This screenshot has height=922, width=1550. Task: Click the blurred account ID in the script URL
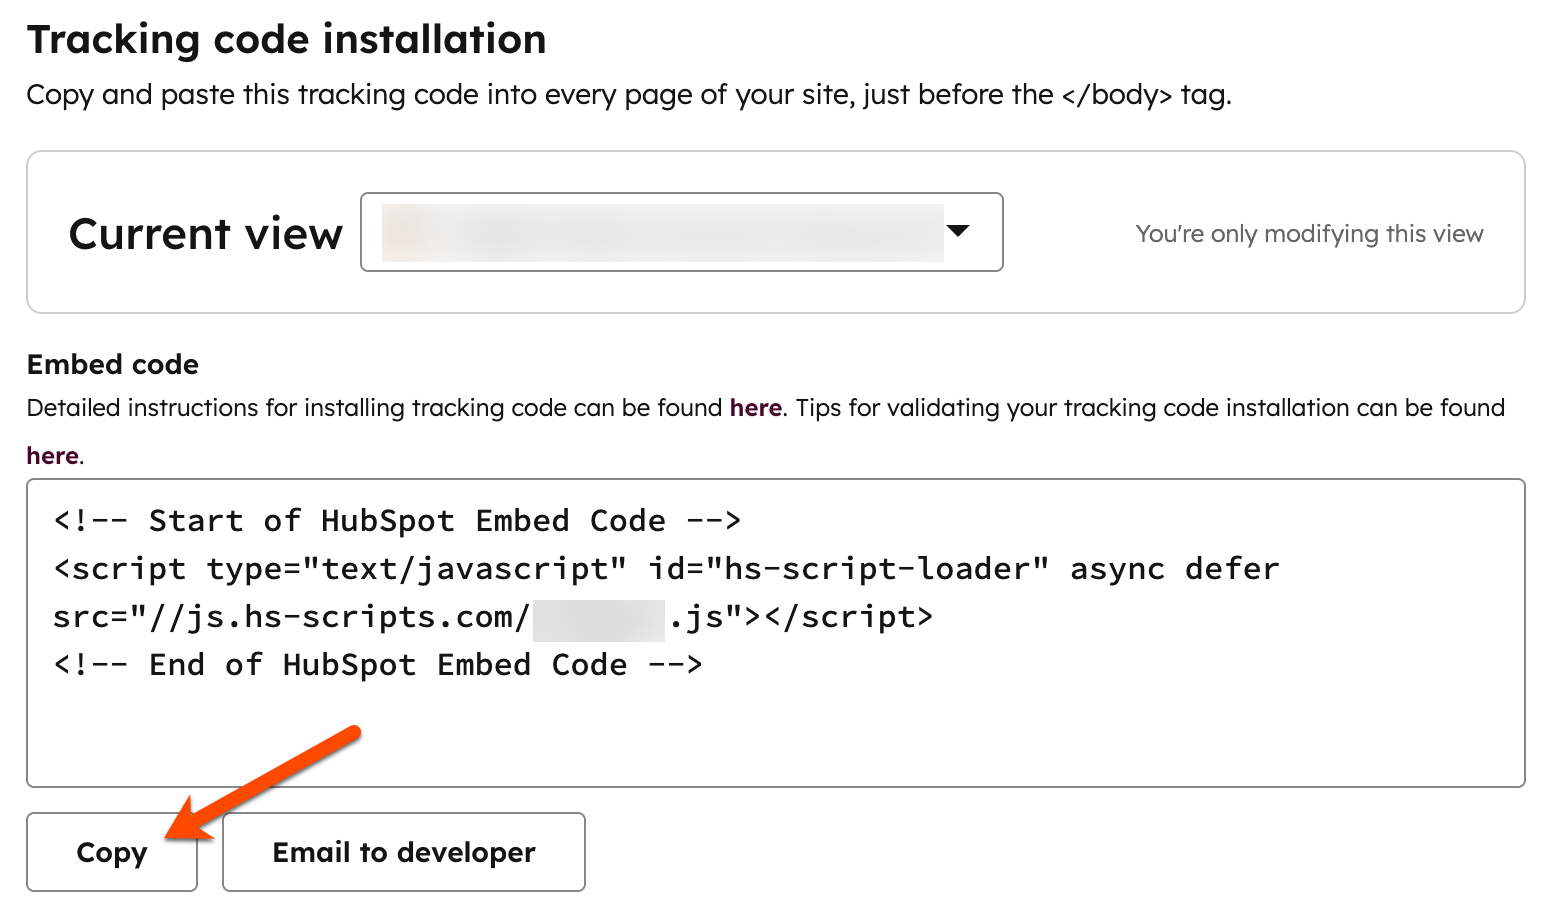click(600, 616)
